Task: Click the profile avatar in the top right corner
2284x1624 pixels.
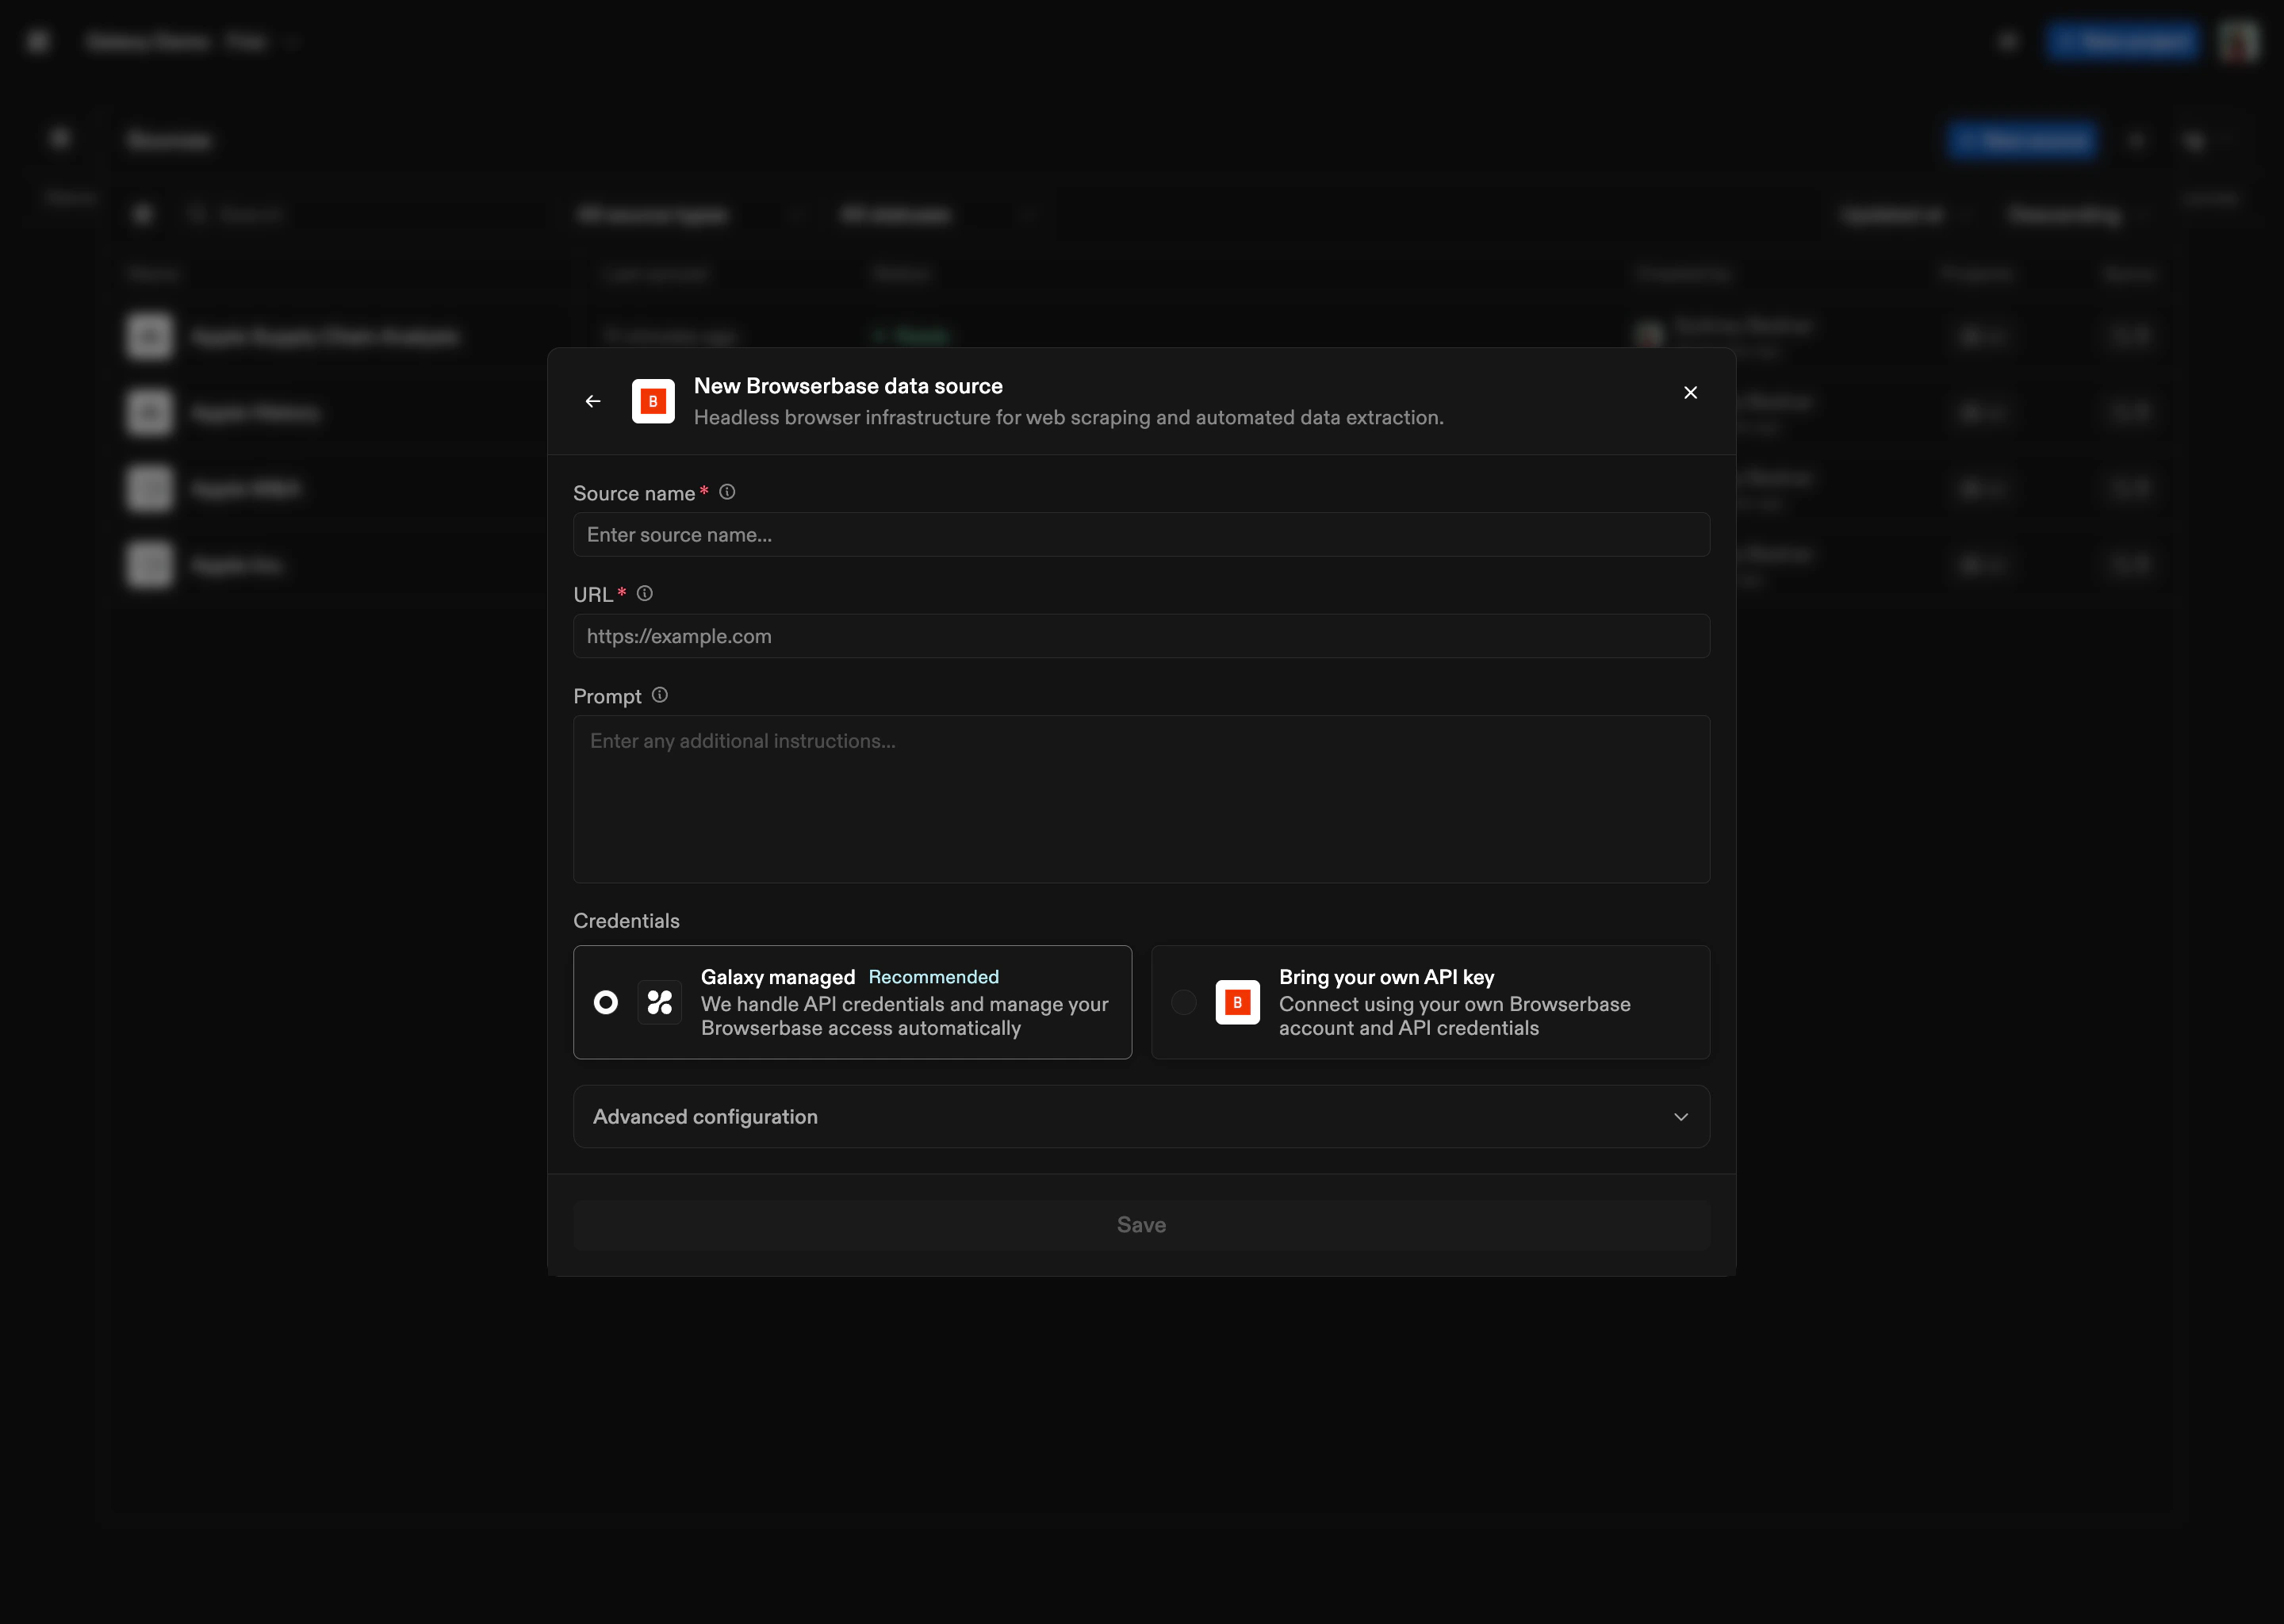Action: (2239, 42)
